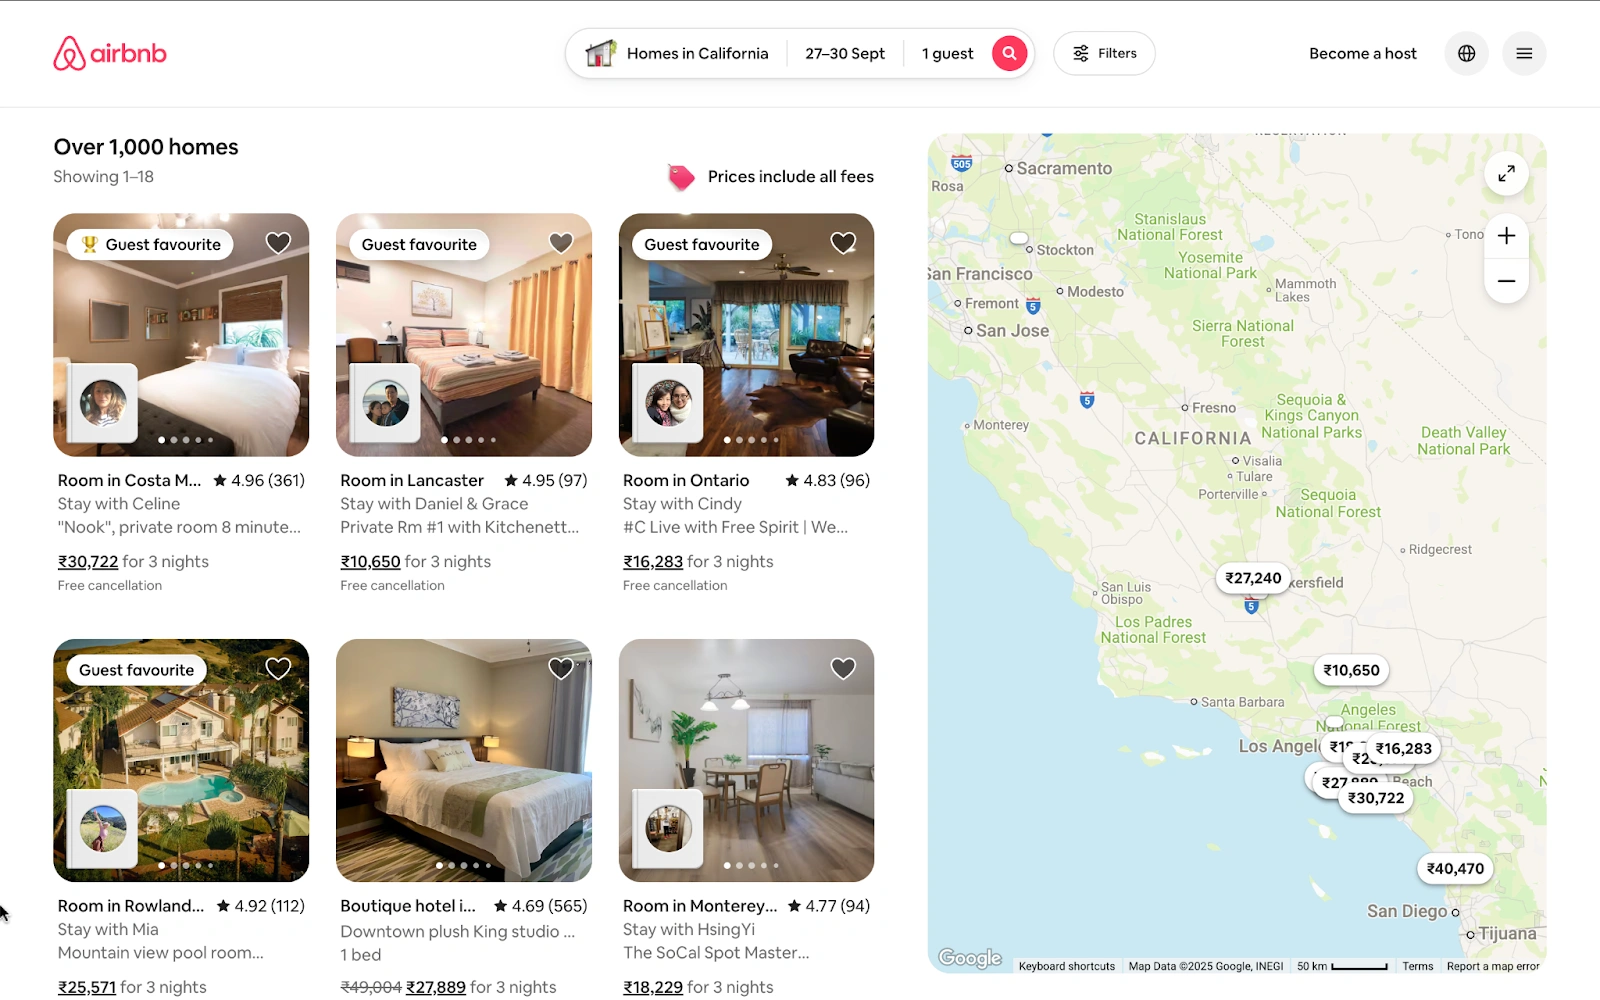Expand the map to full screen
The image size is (1600, 1000).
point(1506,173)
